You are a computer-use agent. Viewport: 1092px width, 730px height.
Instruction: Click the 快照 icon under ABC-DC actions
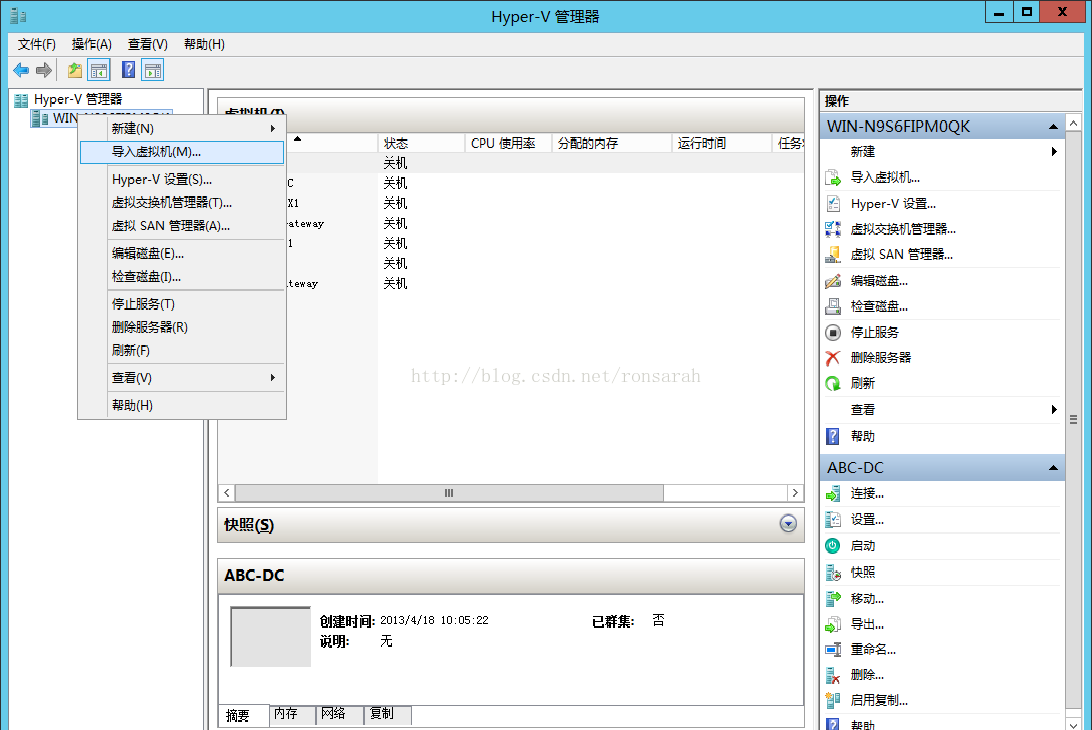[833, 572]
